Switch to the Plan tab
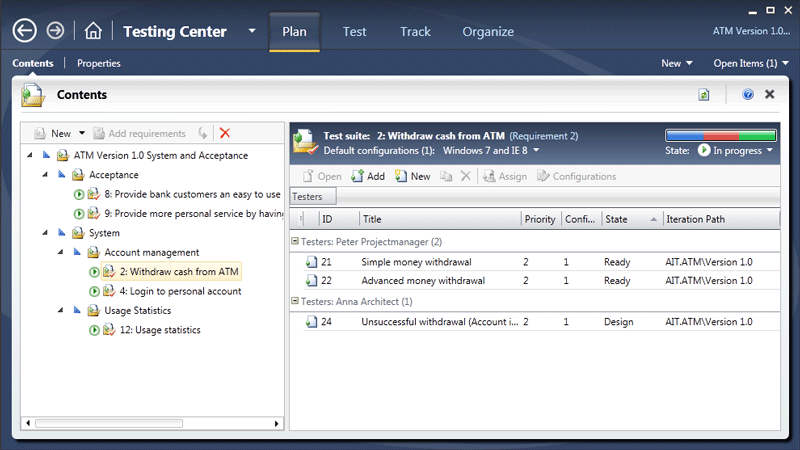This screenshot has width=800, height=450. (x=294, y=32)
